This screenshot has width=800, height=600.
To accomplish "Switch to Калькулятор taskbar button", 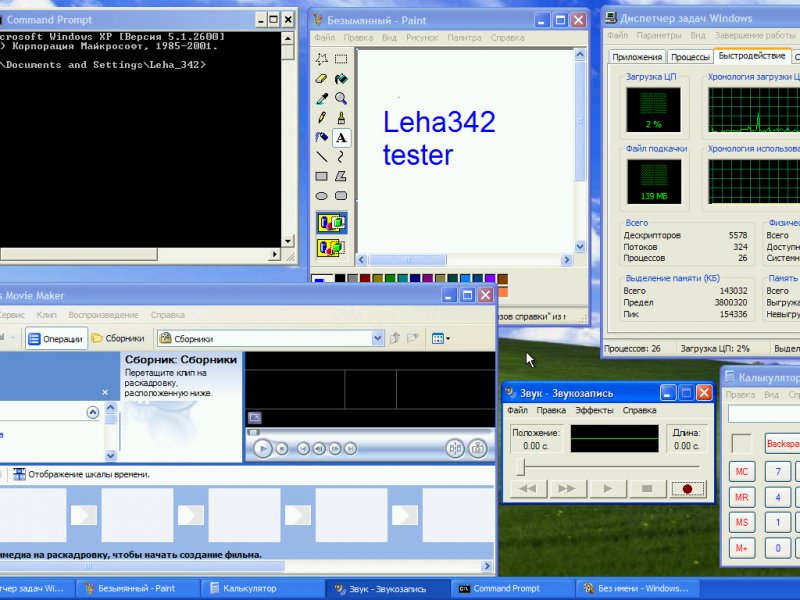I will [x=262, y=588].
